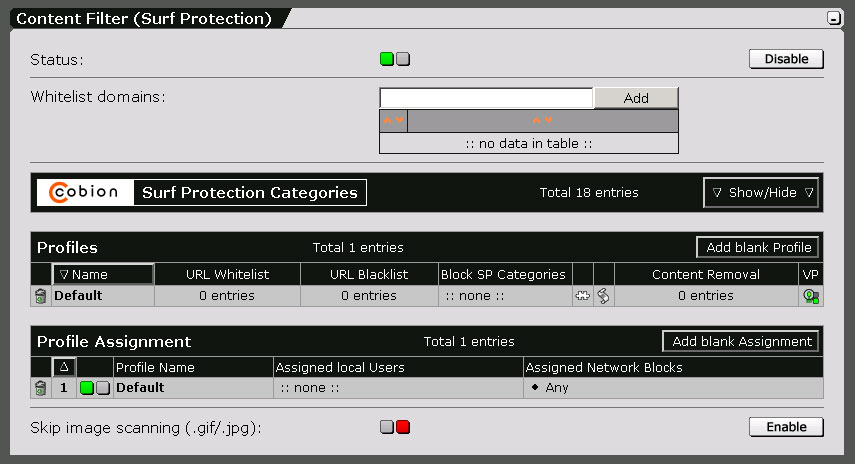Click the script icon beside Content Removal
The width and height of the screenshot is (855, 464).
point(603,296)
